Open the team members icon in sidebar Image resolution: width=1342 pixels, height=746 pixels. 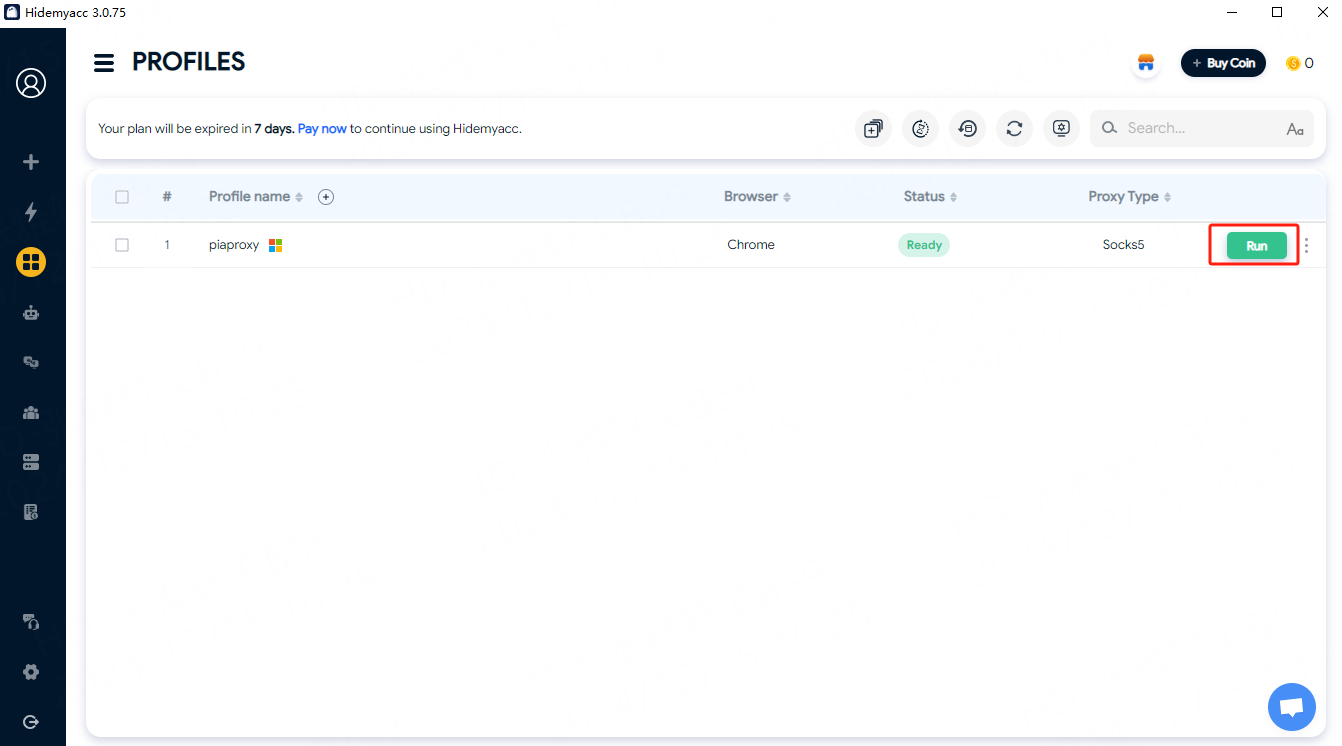click(31, 413)
